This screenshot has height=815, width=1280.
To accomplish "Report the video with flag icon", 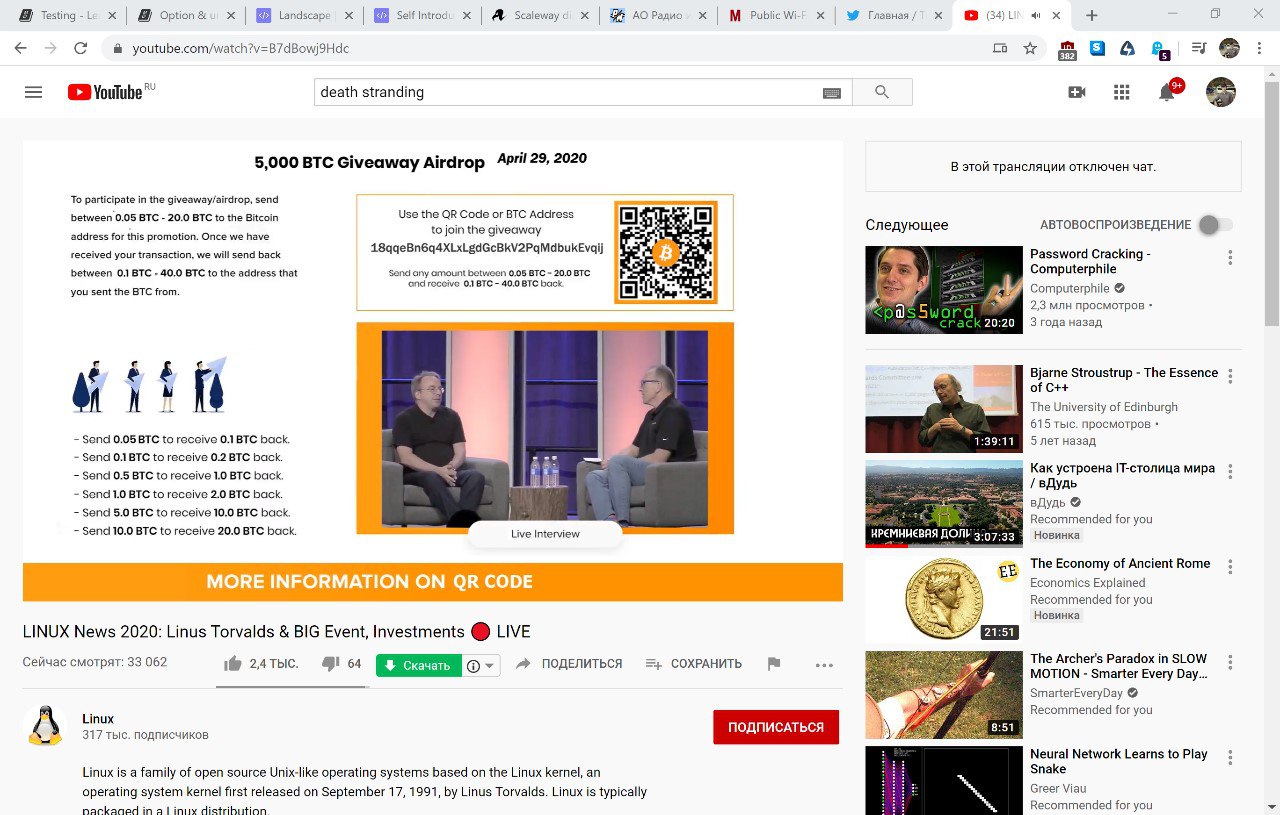I will tap(773, 664).
